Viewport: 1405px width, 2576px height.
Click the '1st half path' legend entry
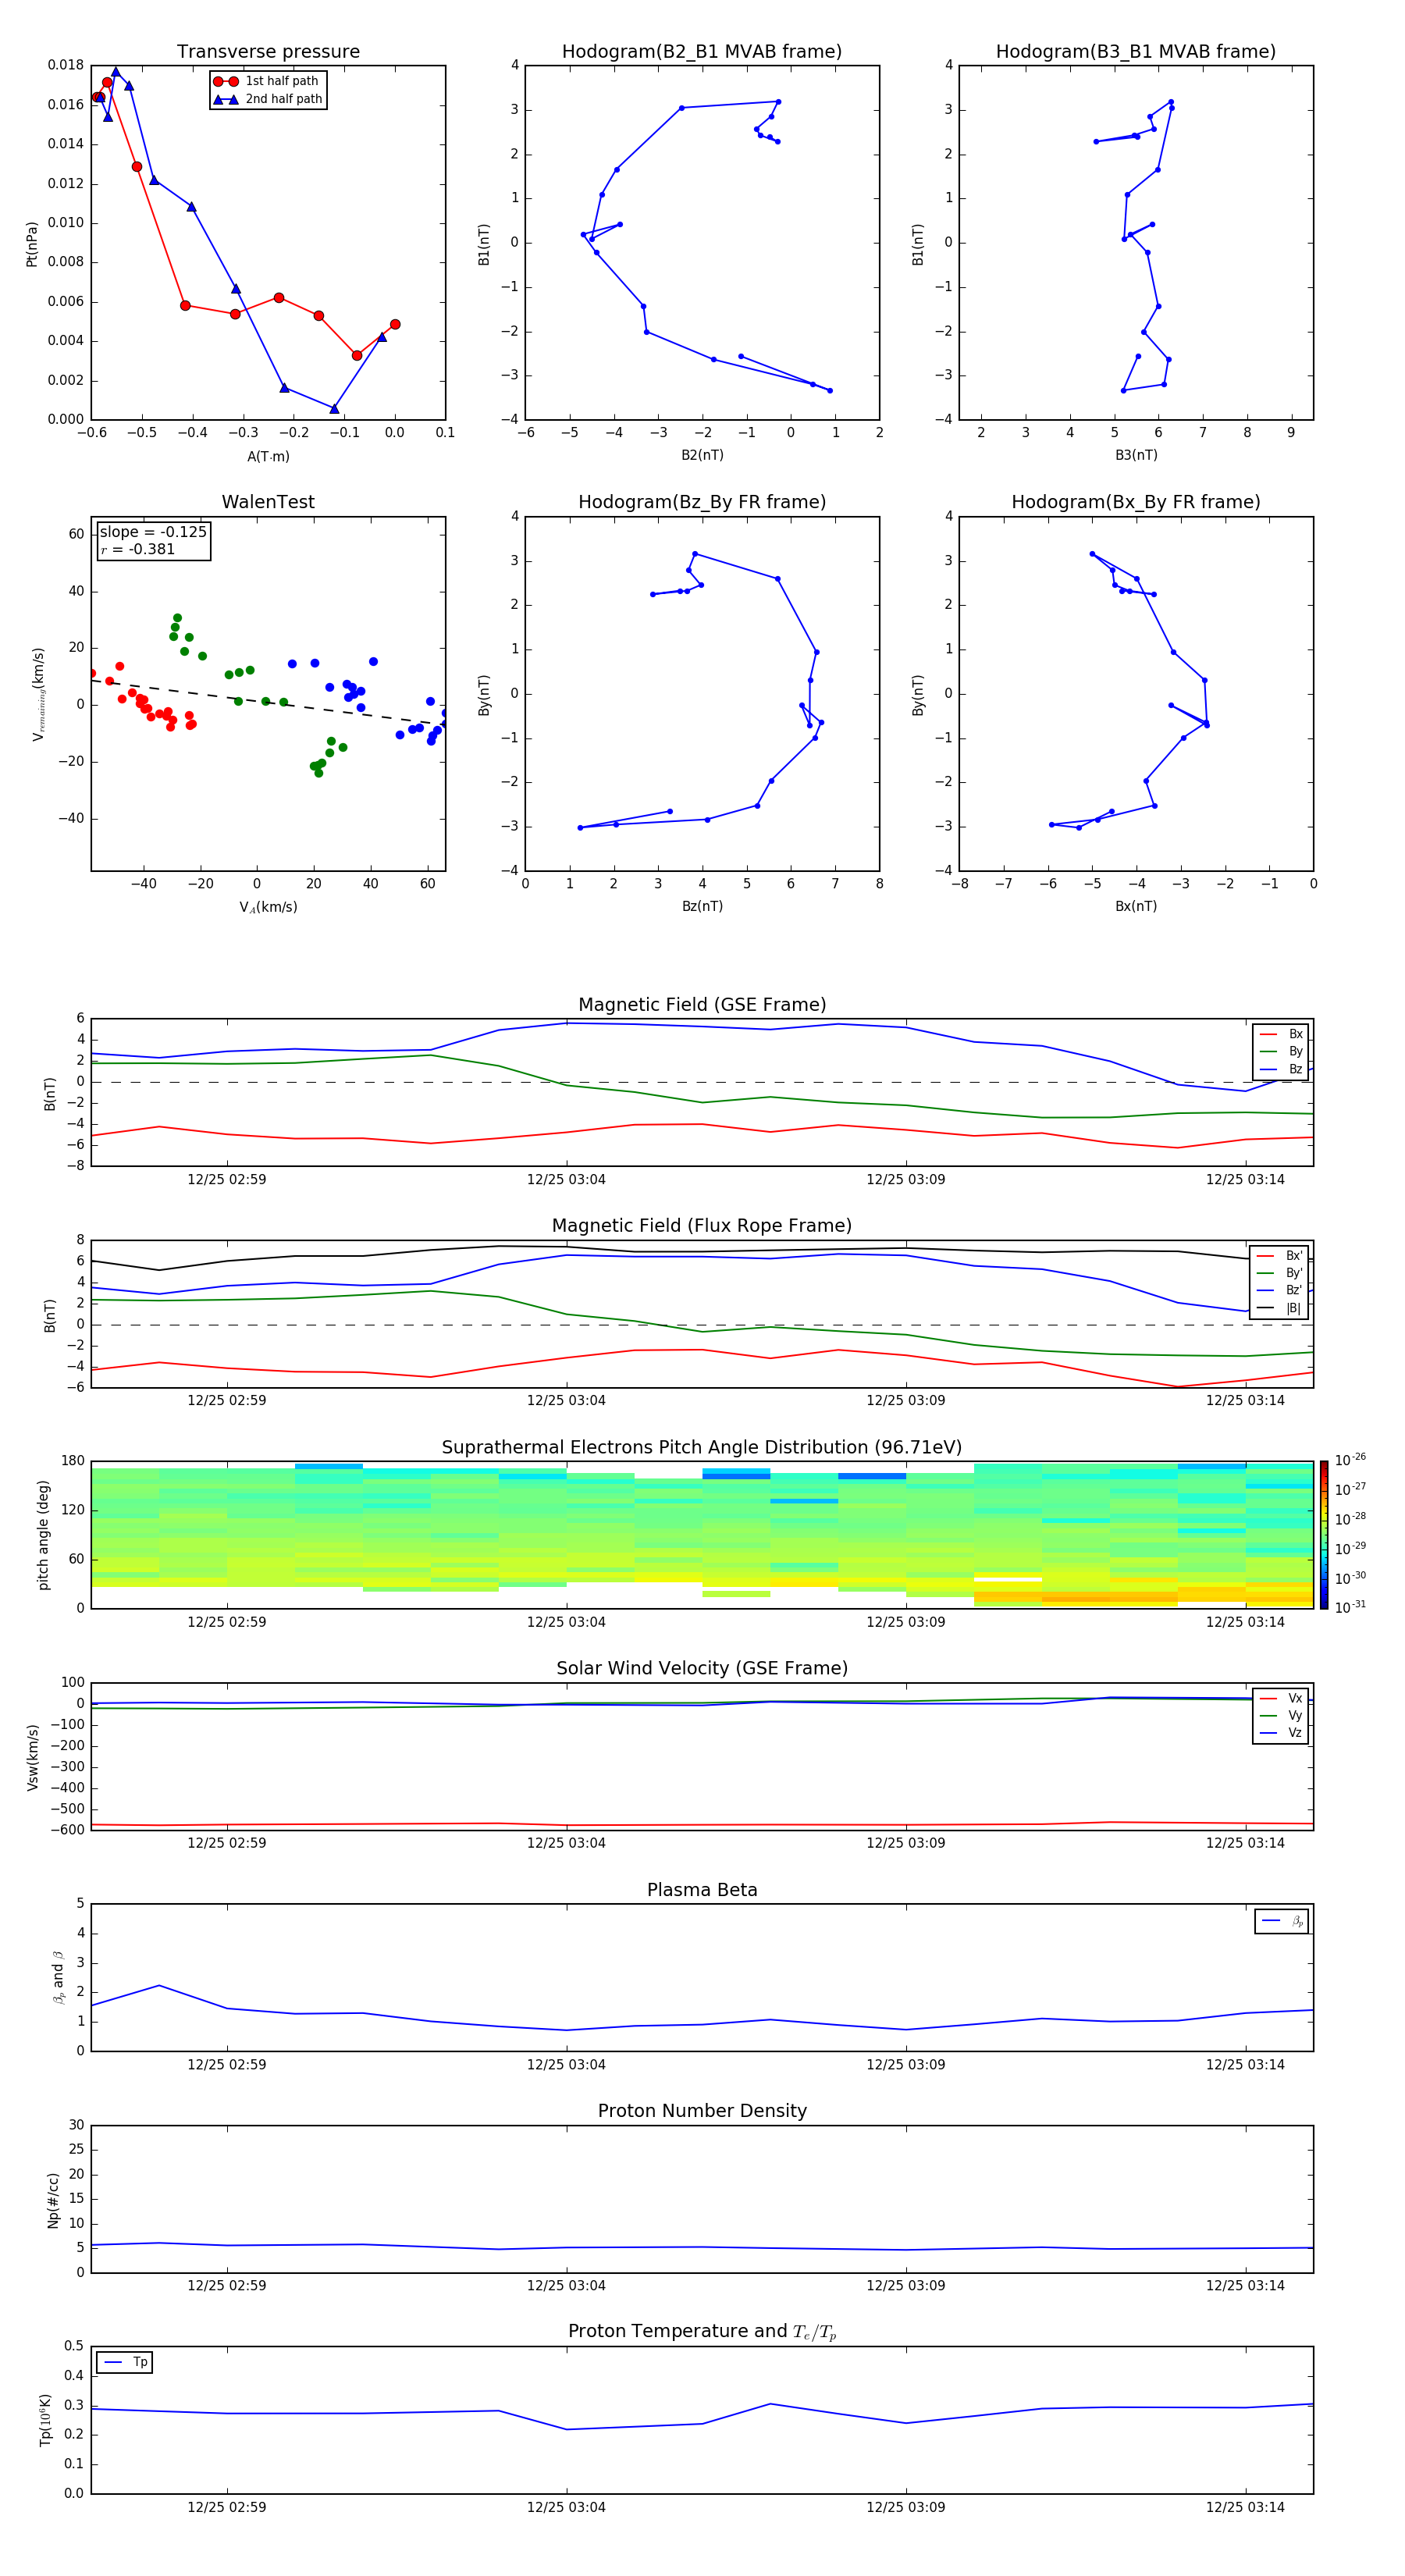point(281,81)
